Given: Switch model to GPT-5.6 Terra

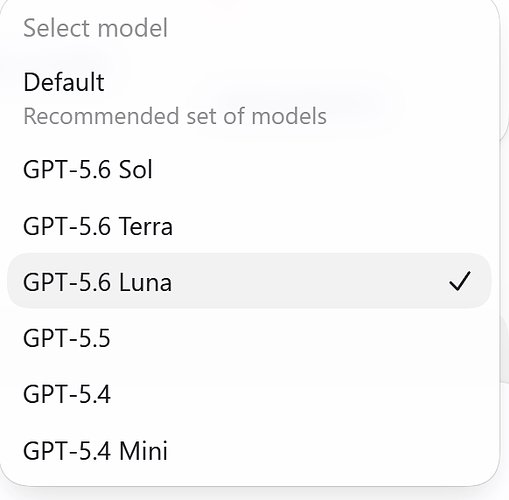Looking at the screenshot, I should click(249, 226).
